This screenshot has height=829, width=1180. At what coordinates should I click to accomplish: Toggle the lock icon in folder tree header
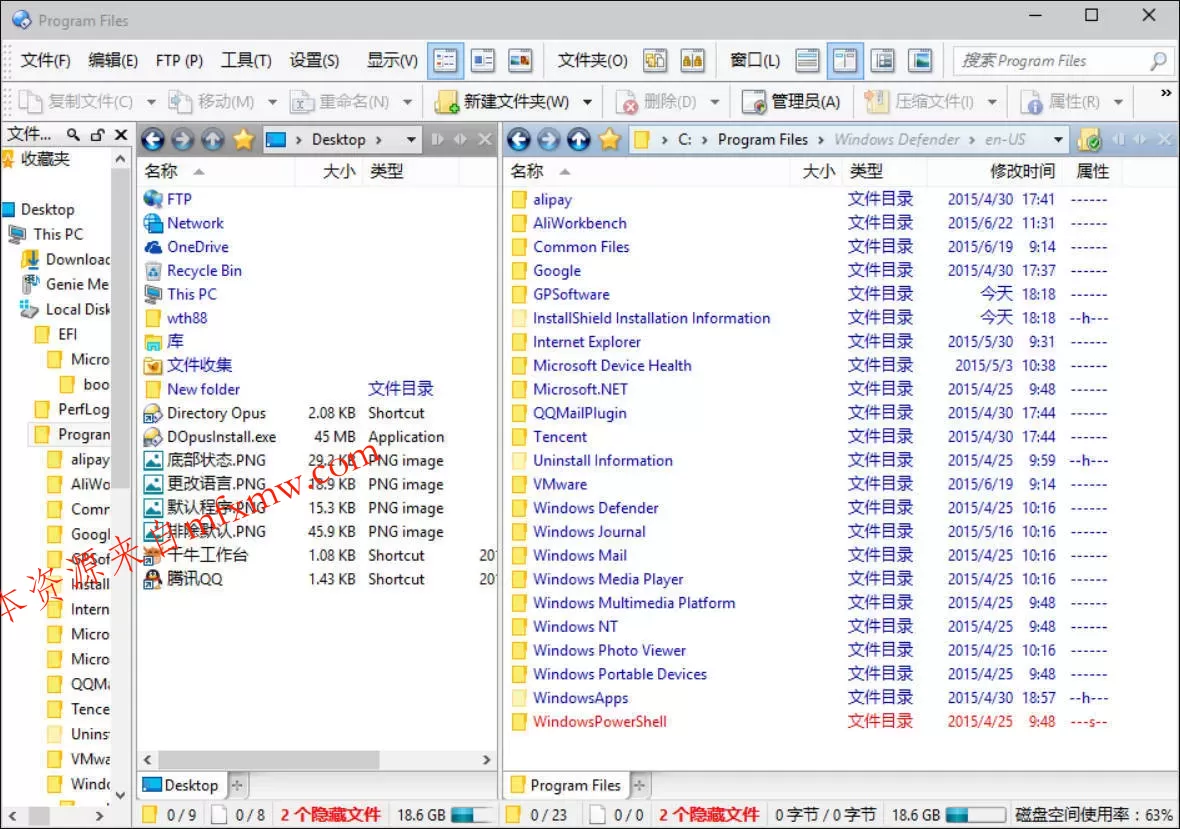97,135
